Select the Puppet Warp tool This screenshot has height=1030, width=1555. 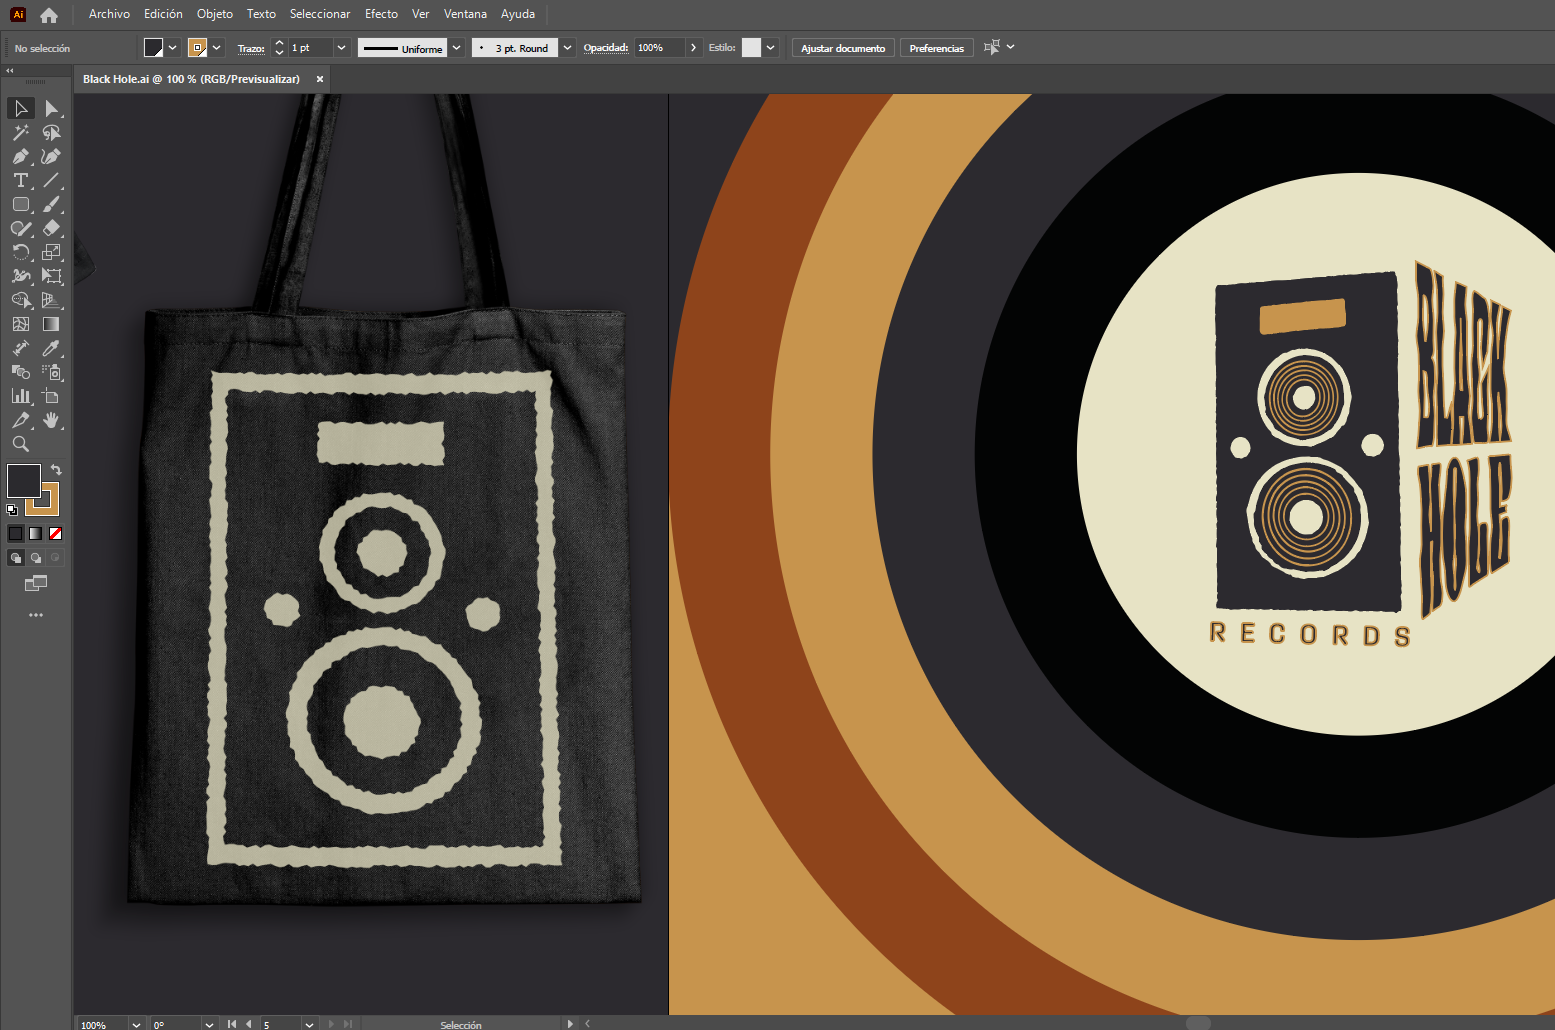21,276
